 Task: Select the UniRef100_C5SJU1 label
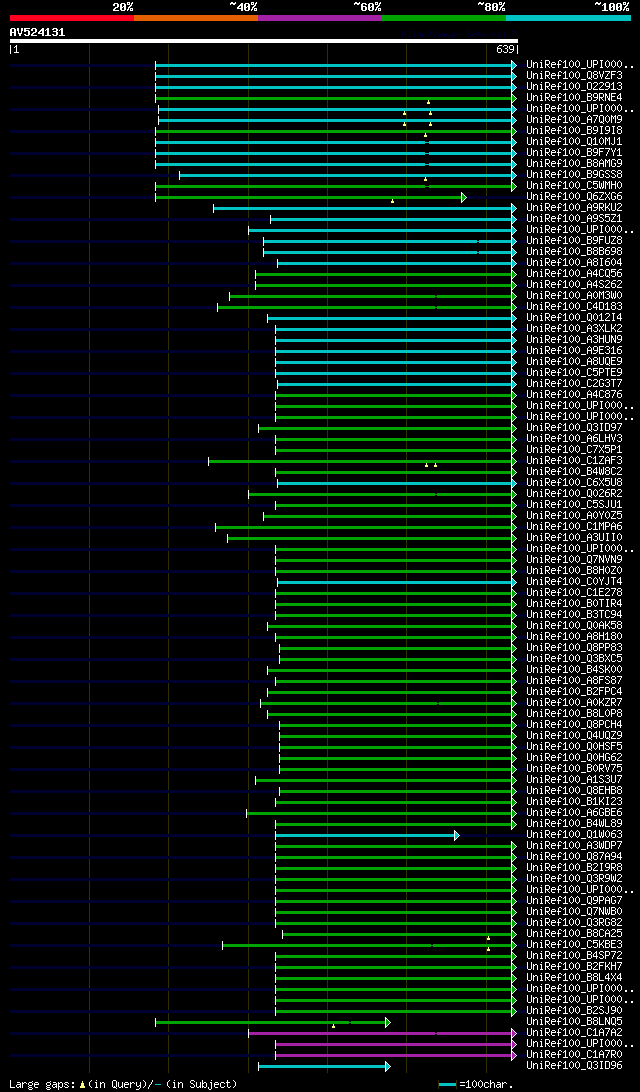click(x=575, y=505)
